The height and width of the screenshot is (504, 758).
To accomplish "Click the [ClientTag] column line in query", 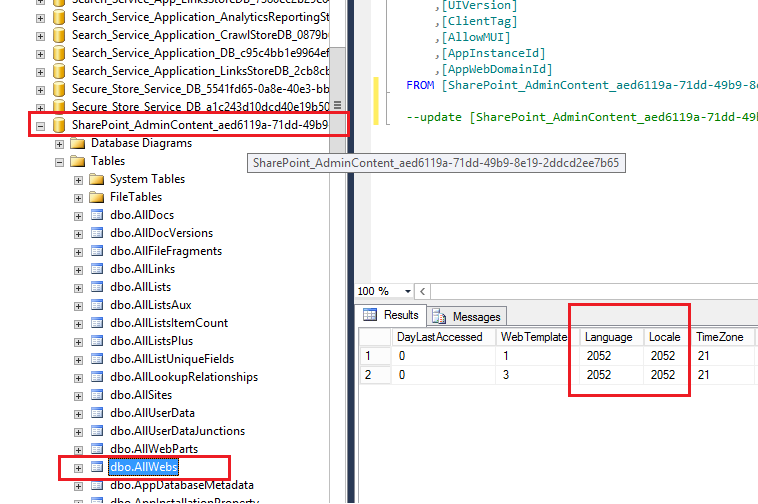I will tap(476, 21).
